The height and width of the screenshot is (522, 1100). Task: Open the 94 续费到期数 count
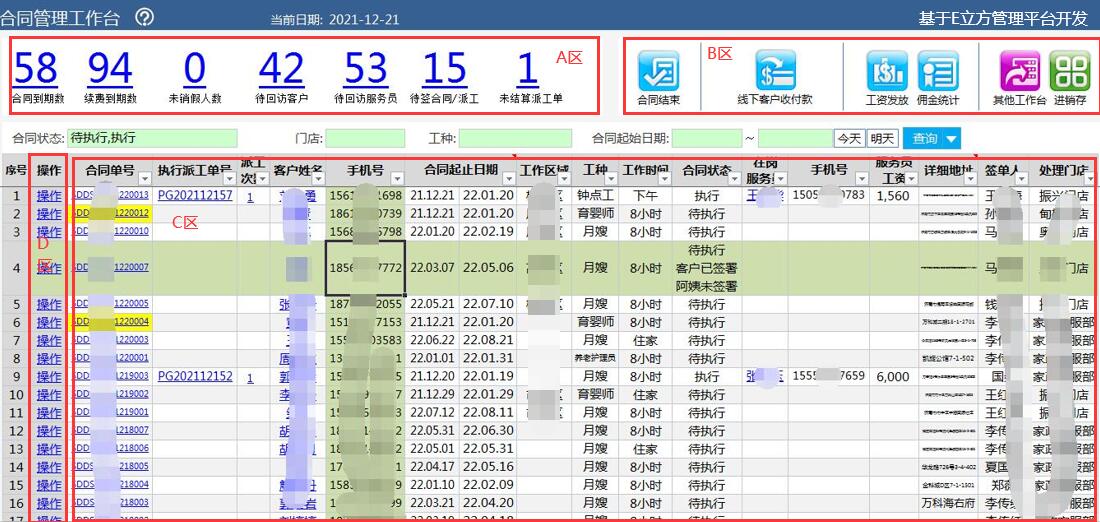click(x=110, y=69)
